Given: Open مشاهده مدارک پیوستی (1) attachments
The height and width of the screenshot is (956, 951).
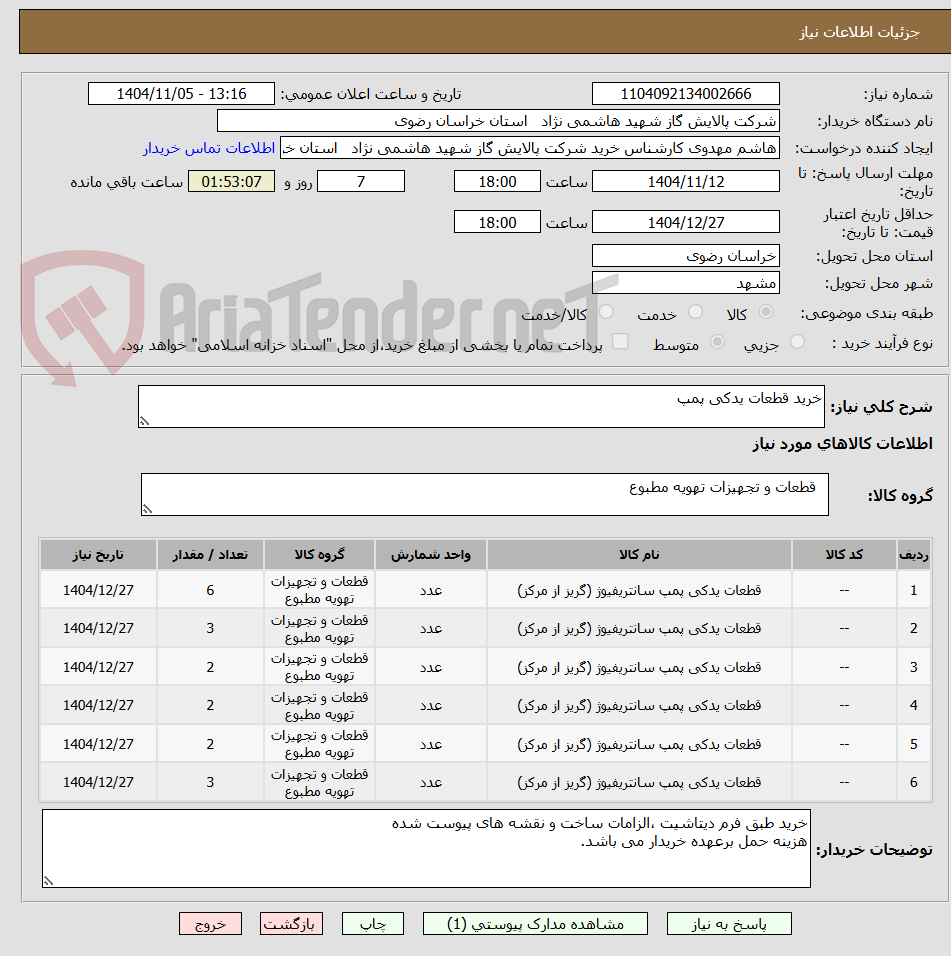Looking at the screenshot, I should 535,924.
